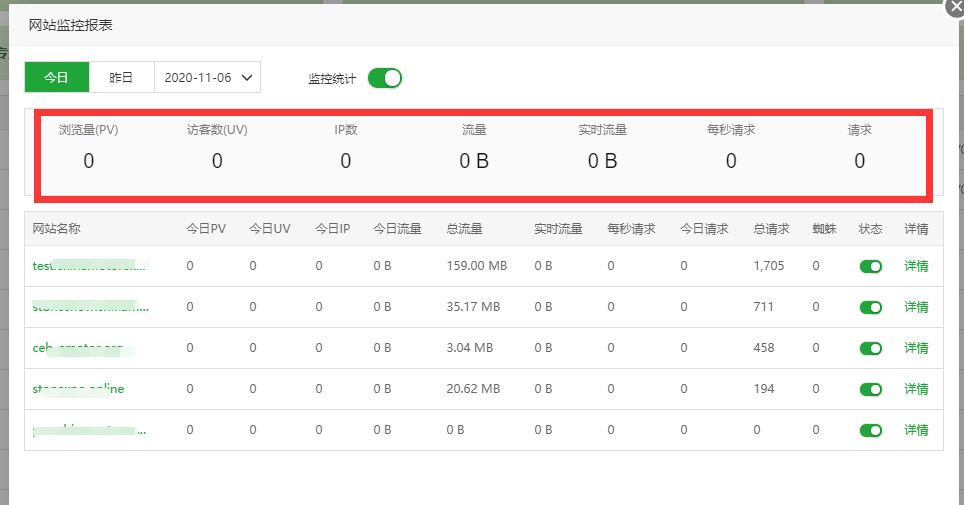Switch to the 今日 tab
This screenshot has width=964, height=505.
tap(57, 78)
